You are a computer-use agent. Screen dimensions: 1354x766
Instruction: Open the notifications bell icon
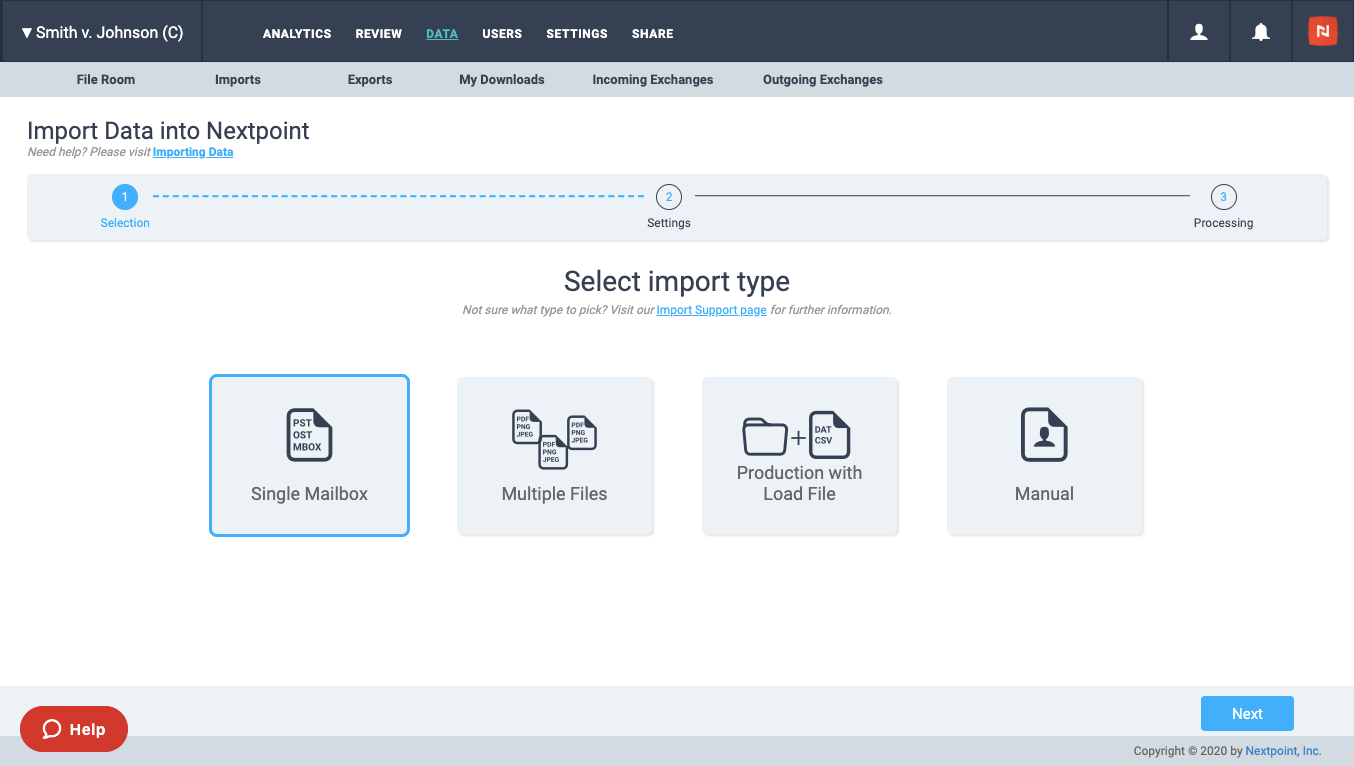click(x=1261, y=32)
